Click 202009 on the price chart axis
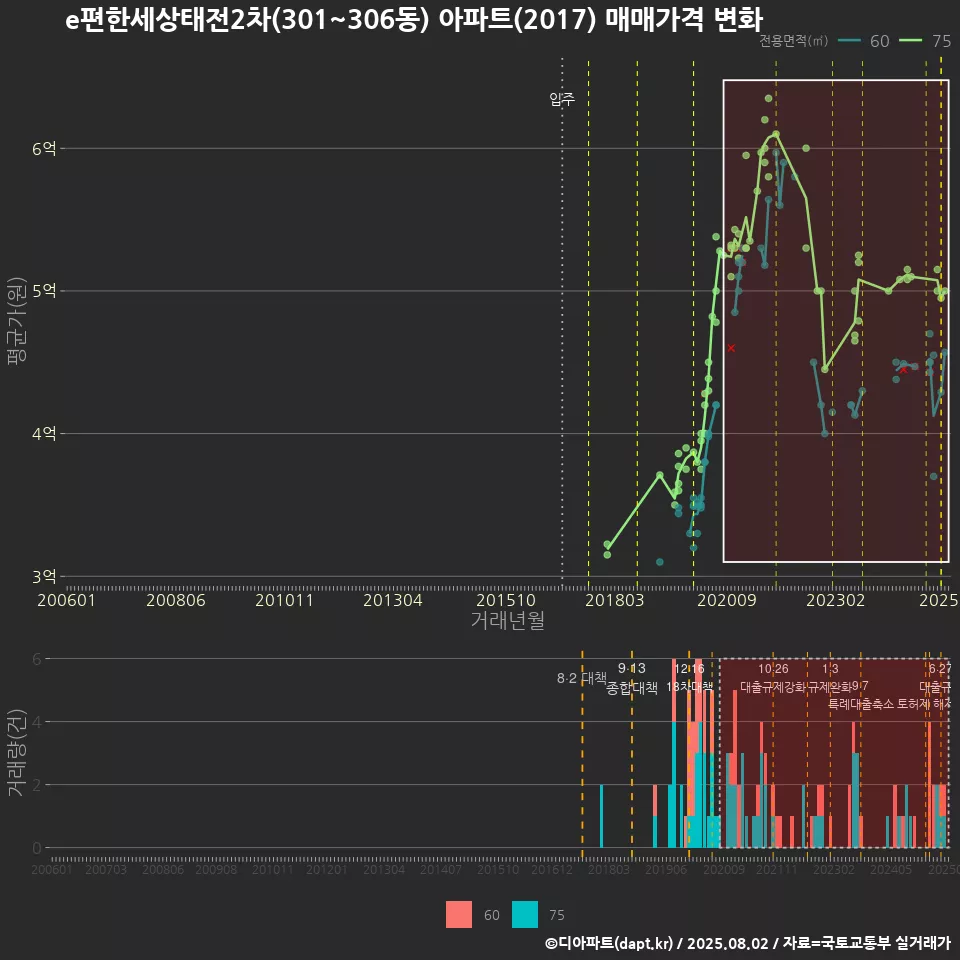 [727, 600]
